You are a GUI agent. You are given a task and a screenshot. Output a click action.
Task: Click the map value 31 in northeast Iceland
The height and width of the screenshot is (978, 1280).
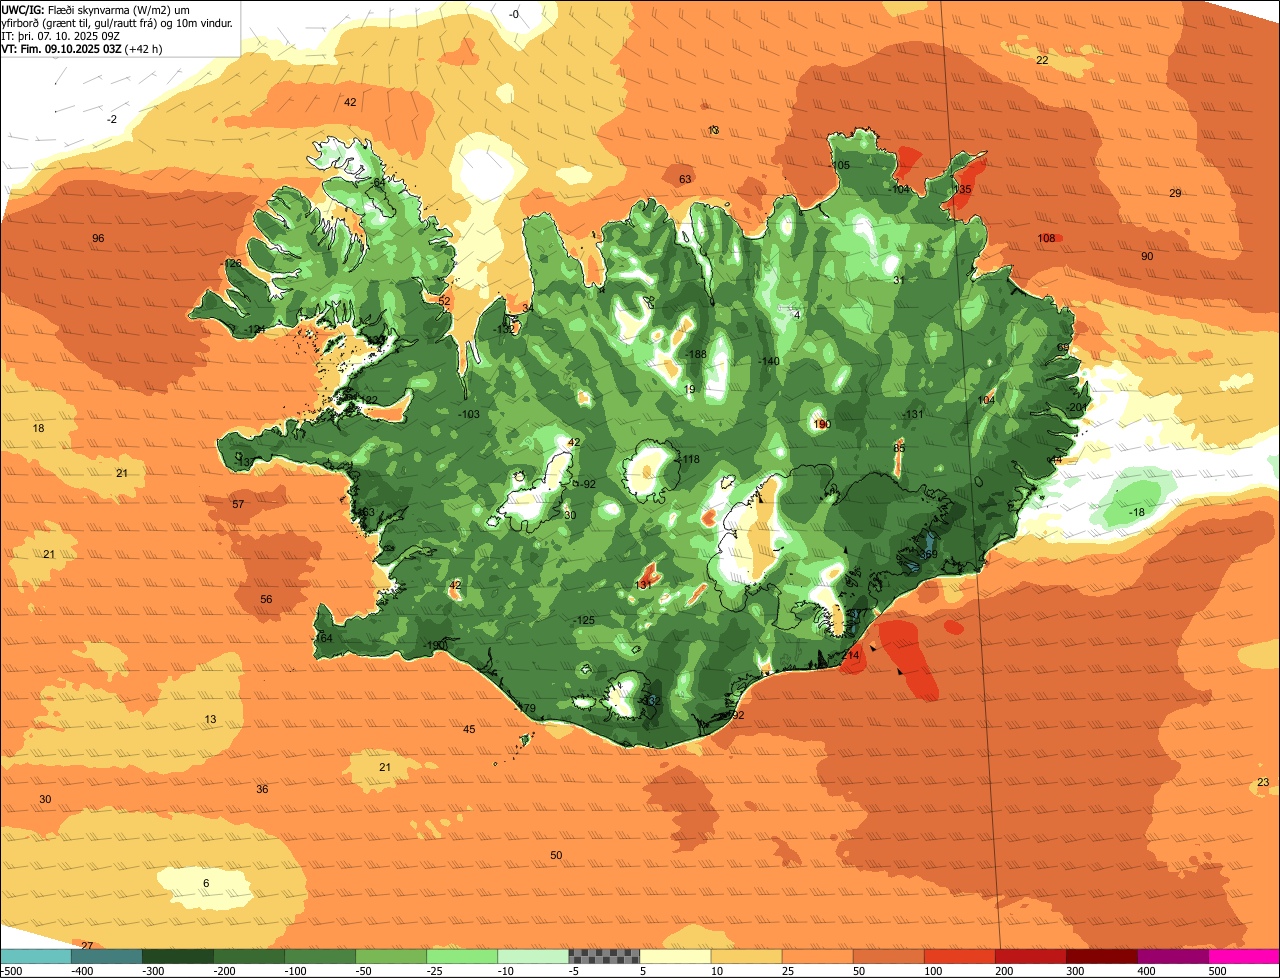coord(898,280)
